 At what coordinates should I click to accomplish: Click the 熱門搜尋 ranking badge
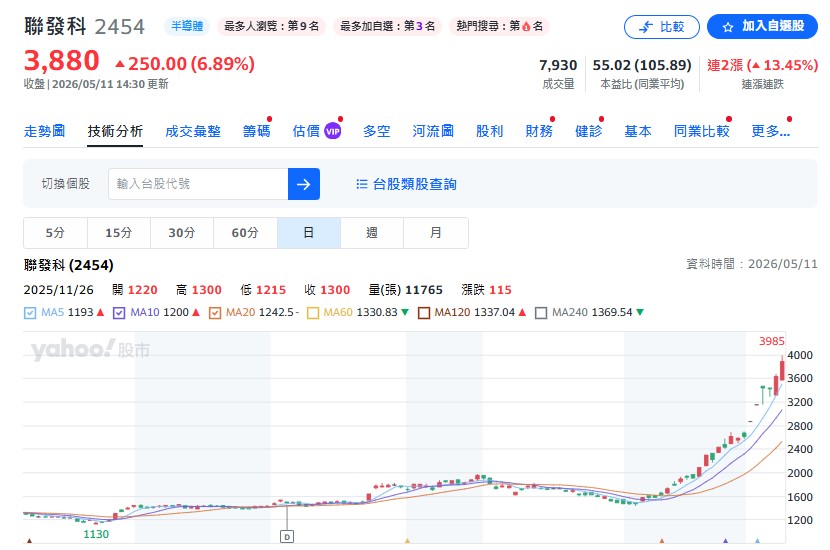pos(500,26)
